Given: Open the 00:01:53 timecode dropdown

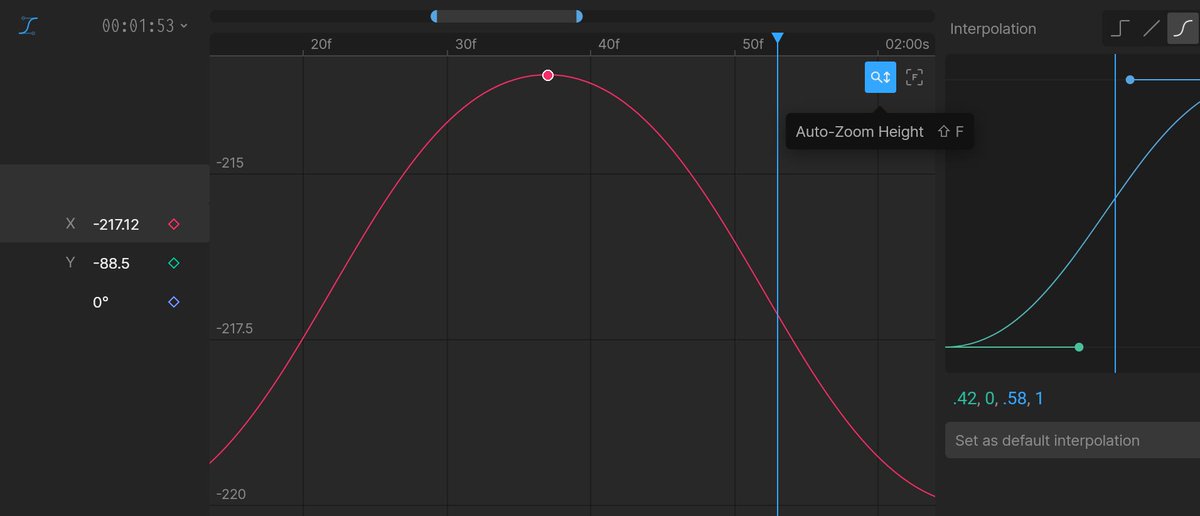Looking at the screenshot, I should pyautogui.click(x=145, y=26).
